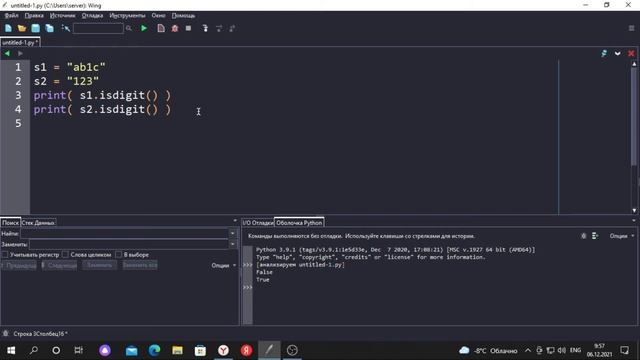
Task: Enable the В выборе checkbox
Action: [118, 255]
